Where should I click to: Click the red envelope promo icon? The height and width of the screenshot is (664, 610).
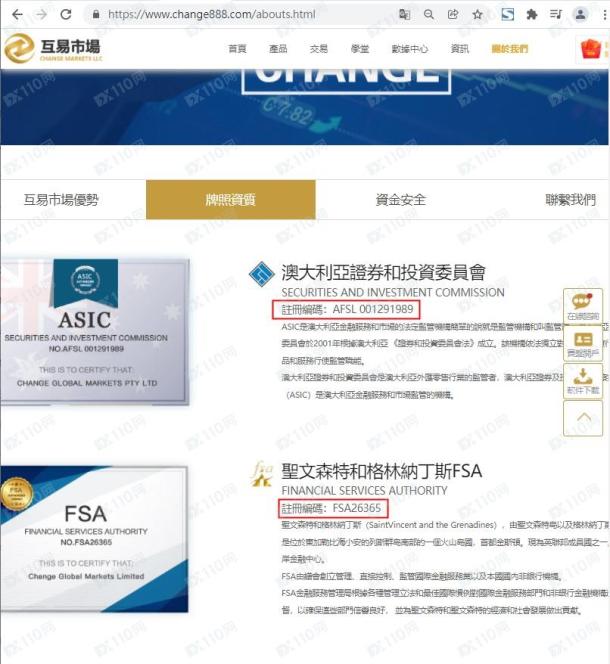591,49
